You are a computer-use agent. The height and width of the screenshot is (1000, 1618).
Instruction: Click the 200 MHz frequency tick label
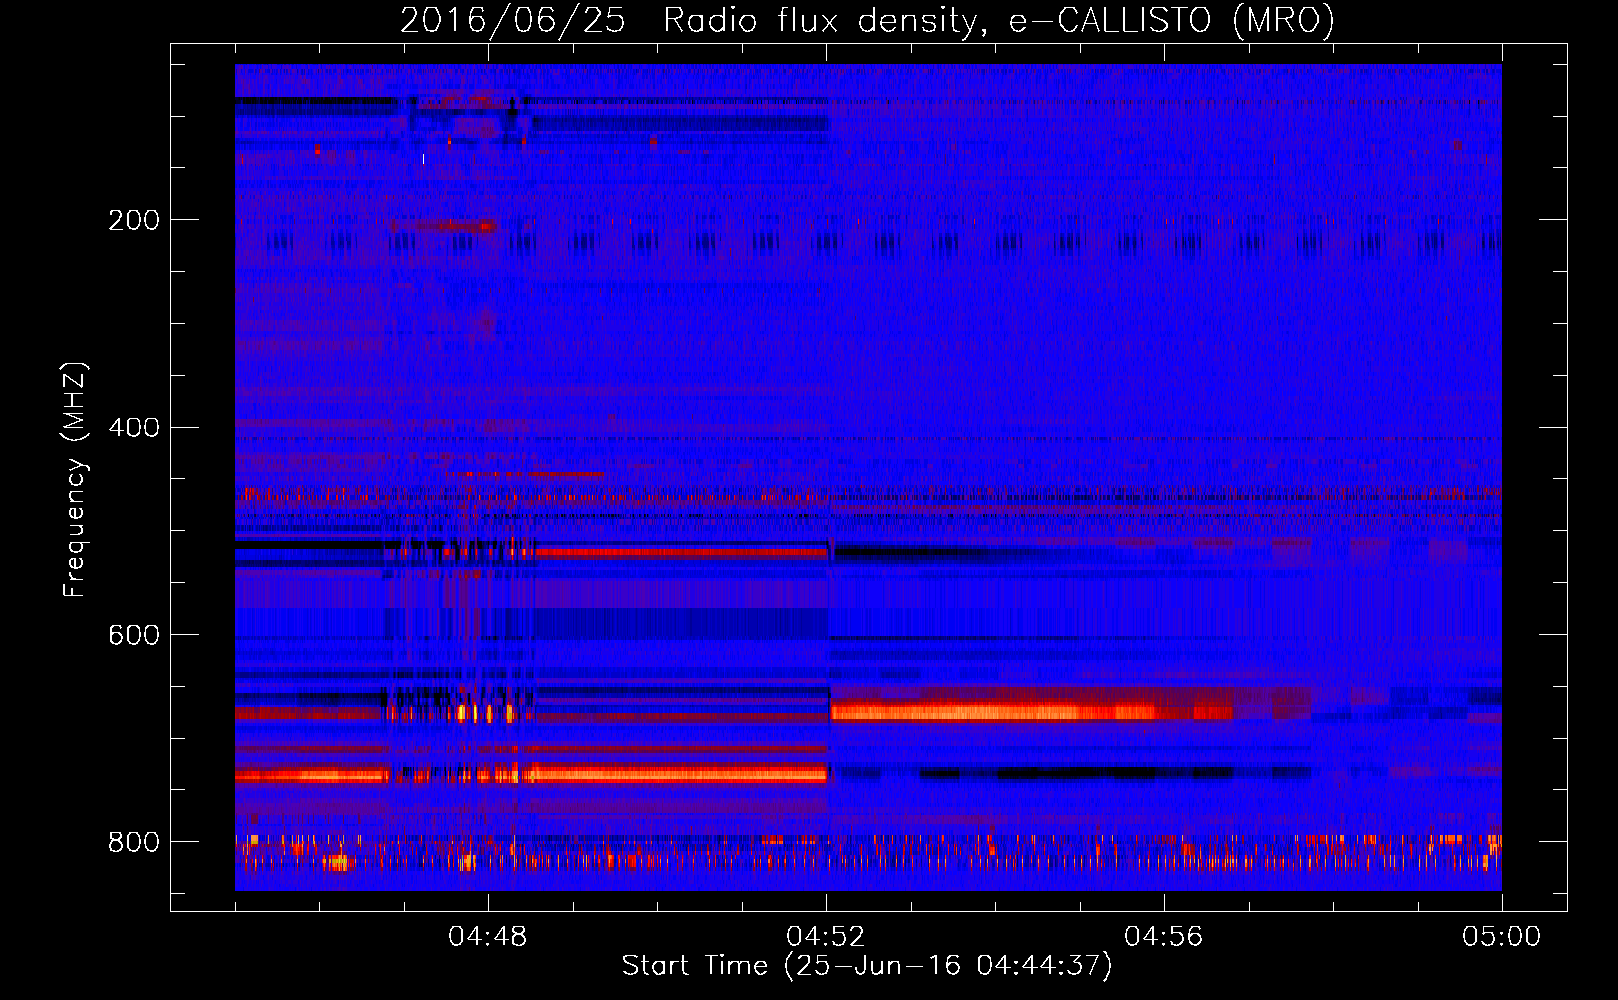134,220
